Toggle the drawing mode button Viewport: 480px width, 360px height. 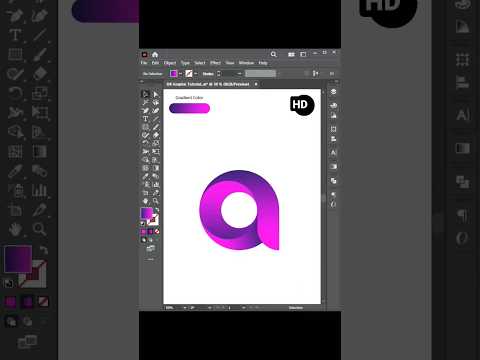tap(143, 240)
